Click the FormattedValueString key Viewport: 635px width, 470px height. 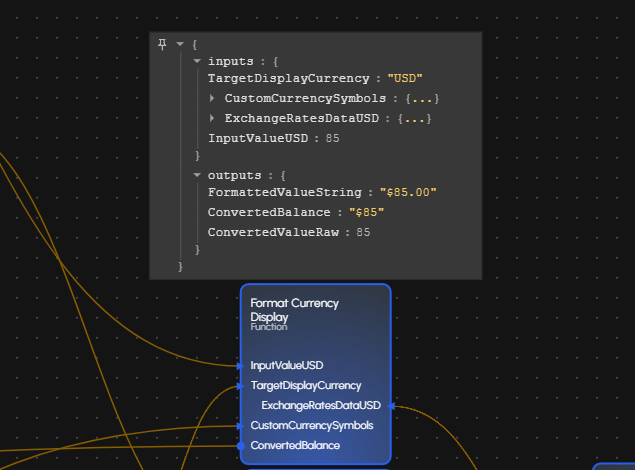285,192
